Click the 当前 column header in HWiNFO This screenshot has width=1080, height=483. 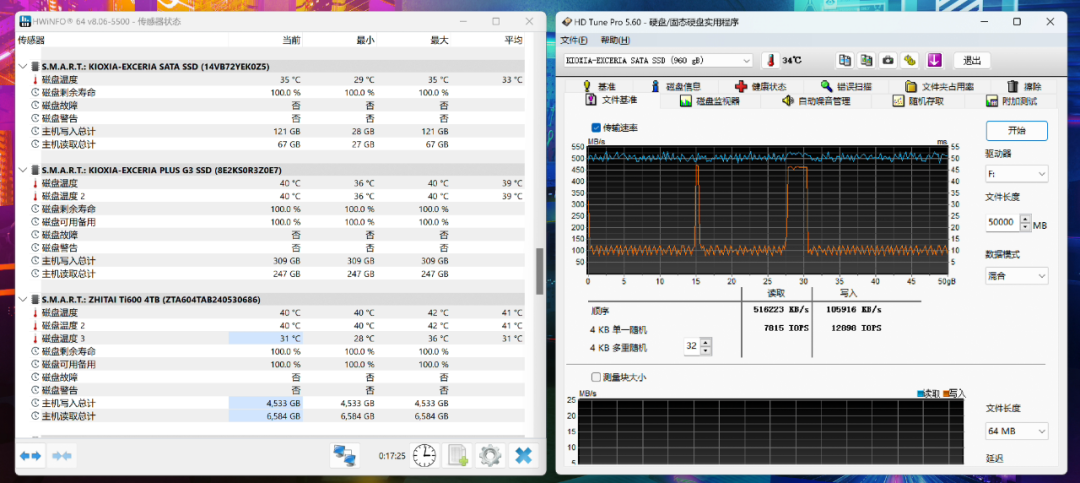pyautogui.click(x=291, y=40)
